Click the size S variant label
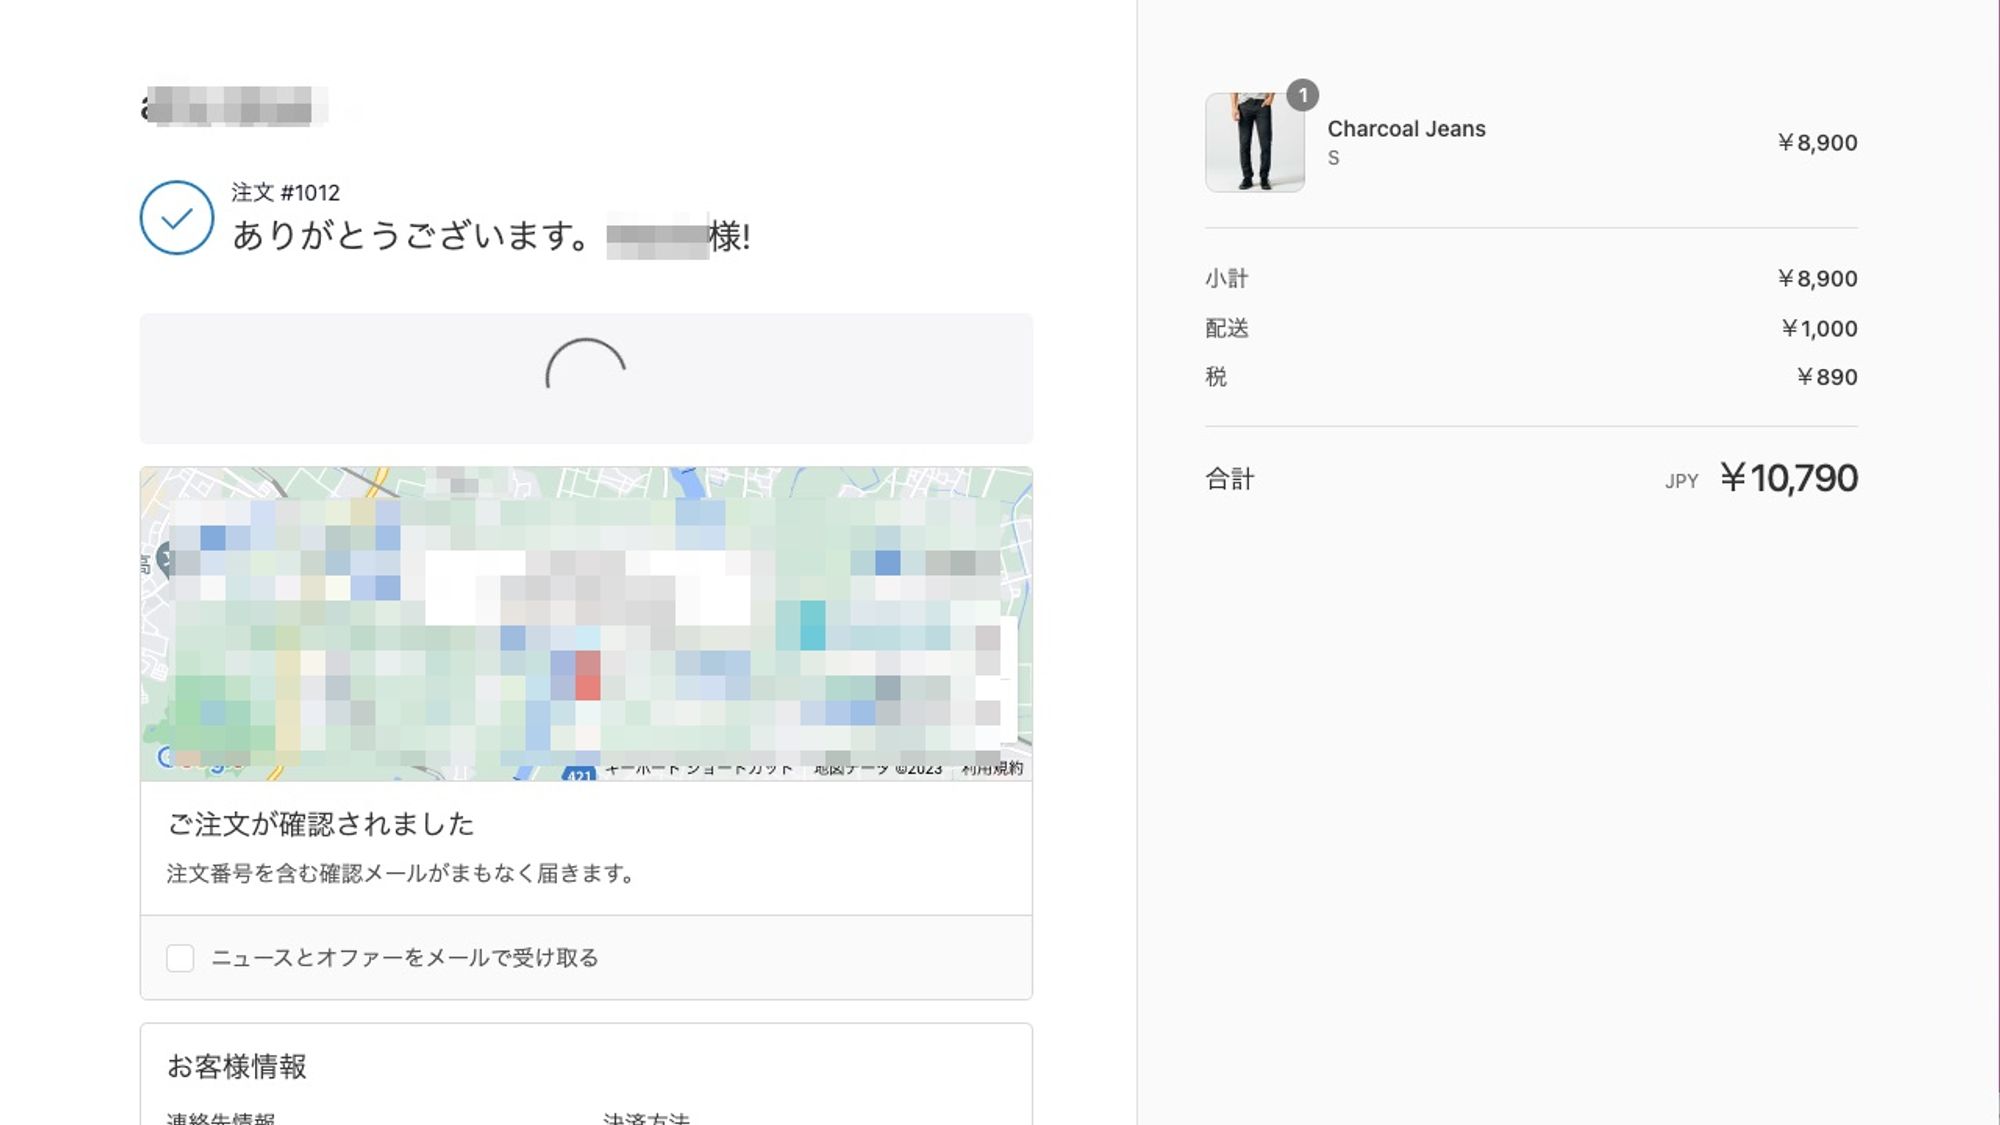This screenshot has width=2000, height=1125. 1333,158
